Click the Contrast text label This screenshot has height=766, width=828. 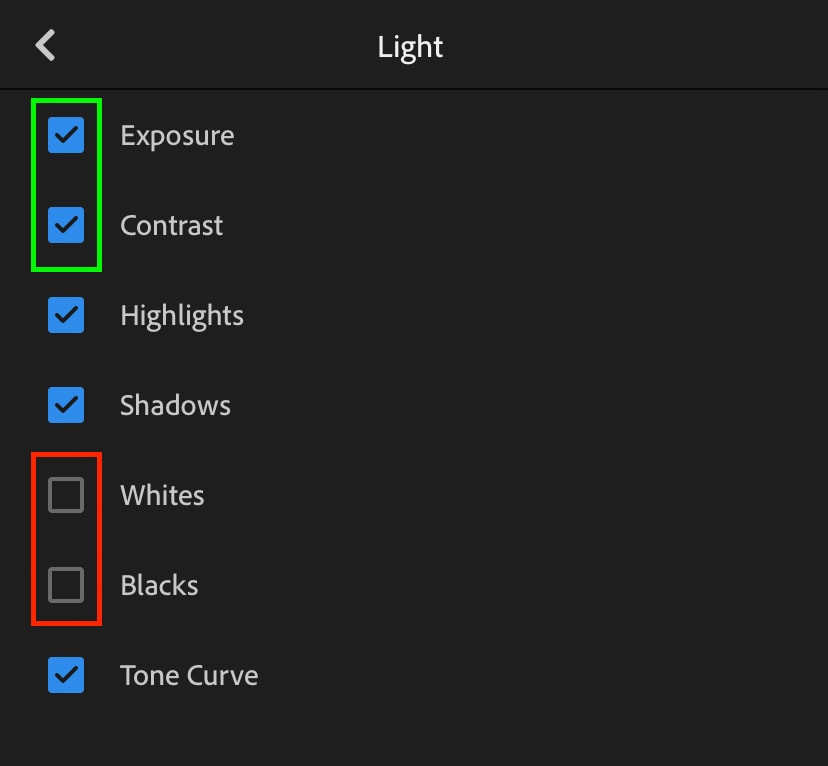pos(171,225)
